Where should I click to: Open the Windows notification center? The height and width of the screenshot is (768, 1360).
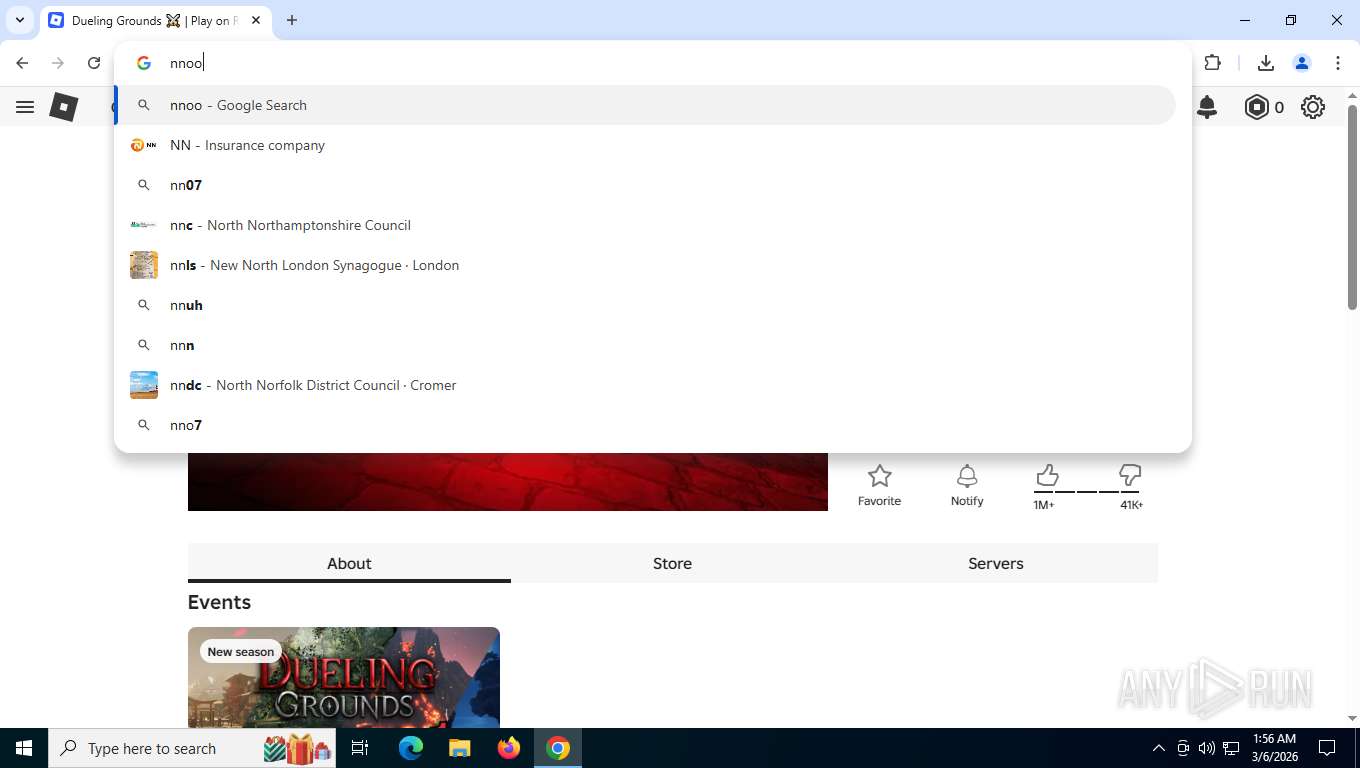click(x=1327, y=748)
